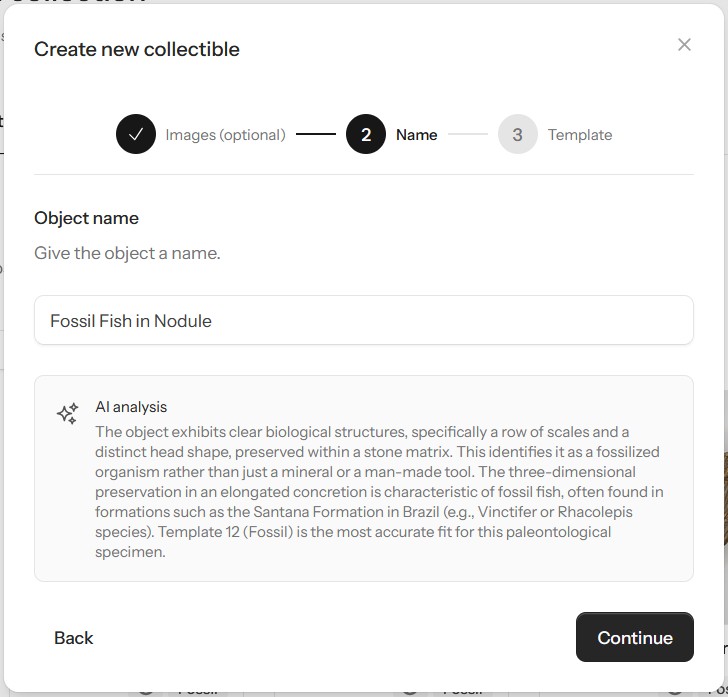The image size is (728, 697).
Task: Select the Name step label
Action: click(x=416, y=135)
